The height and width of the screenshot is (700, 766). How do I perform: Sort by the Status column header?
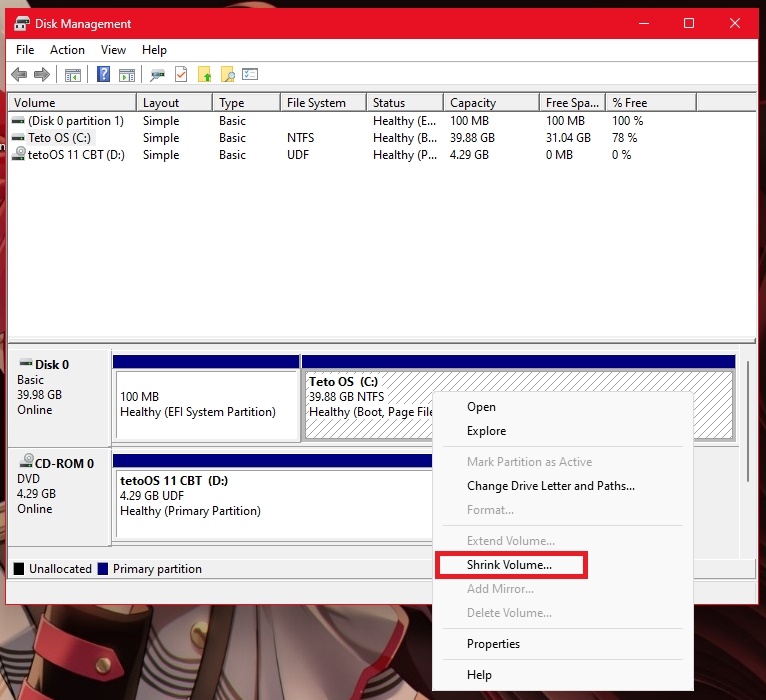405,103
